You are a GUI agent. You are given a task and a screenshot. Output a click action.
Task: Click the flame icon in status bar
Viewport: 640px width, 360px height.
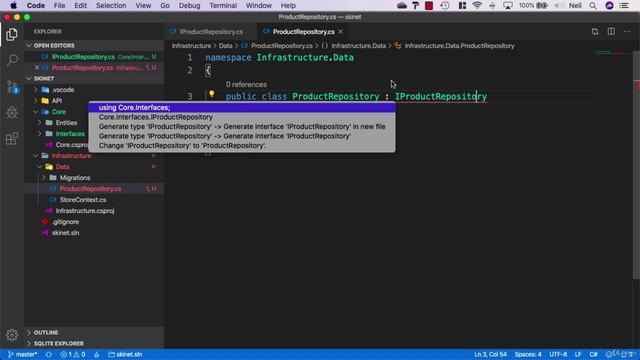(x=97, y=354)
